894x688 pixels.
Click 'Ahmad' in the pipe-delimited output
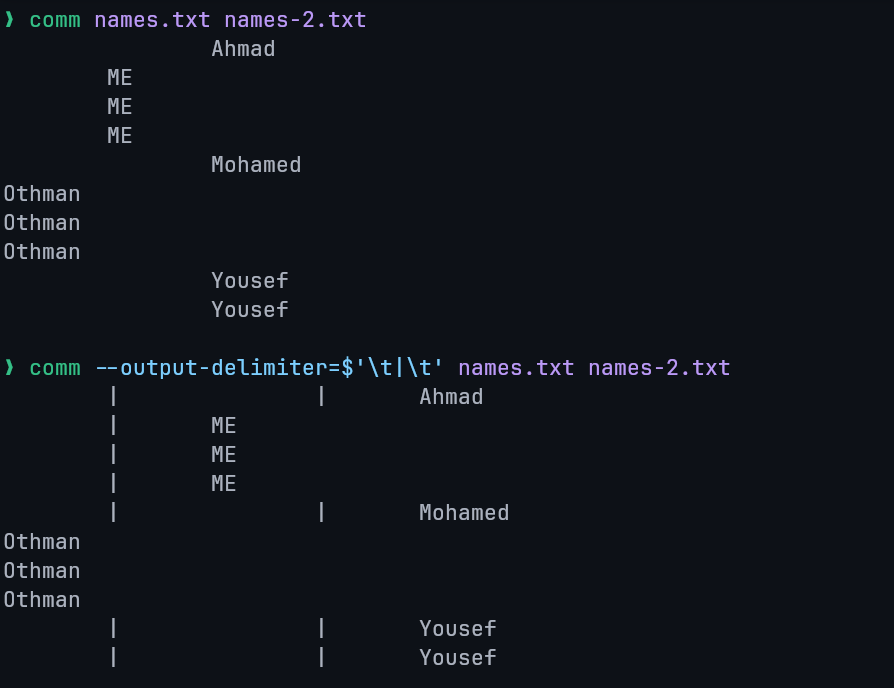click(451, 397)
